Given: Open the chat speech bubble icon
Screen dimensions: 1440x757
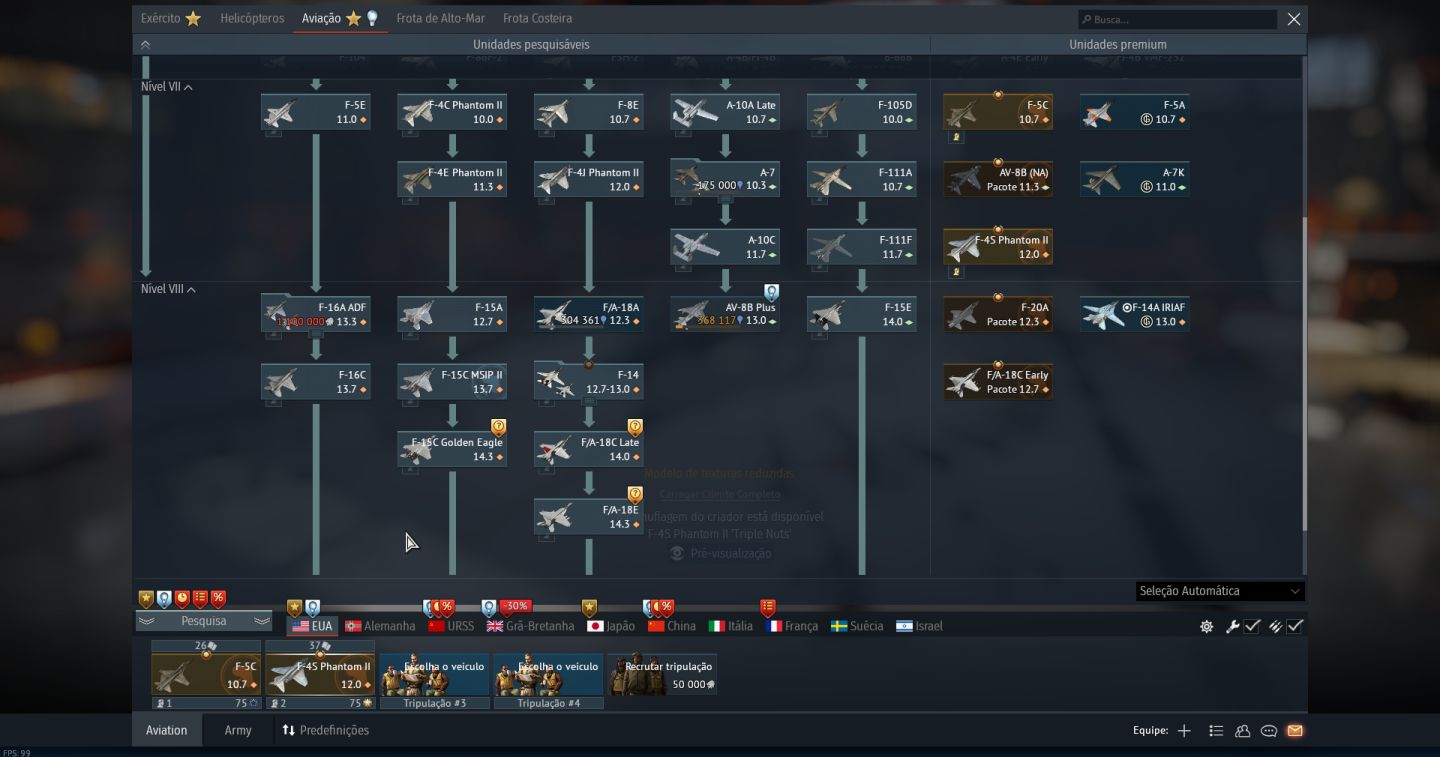Looking at the screenshot, I should [x=1269, y=731].
